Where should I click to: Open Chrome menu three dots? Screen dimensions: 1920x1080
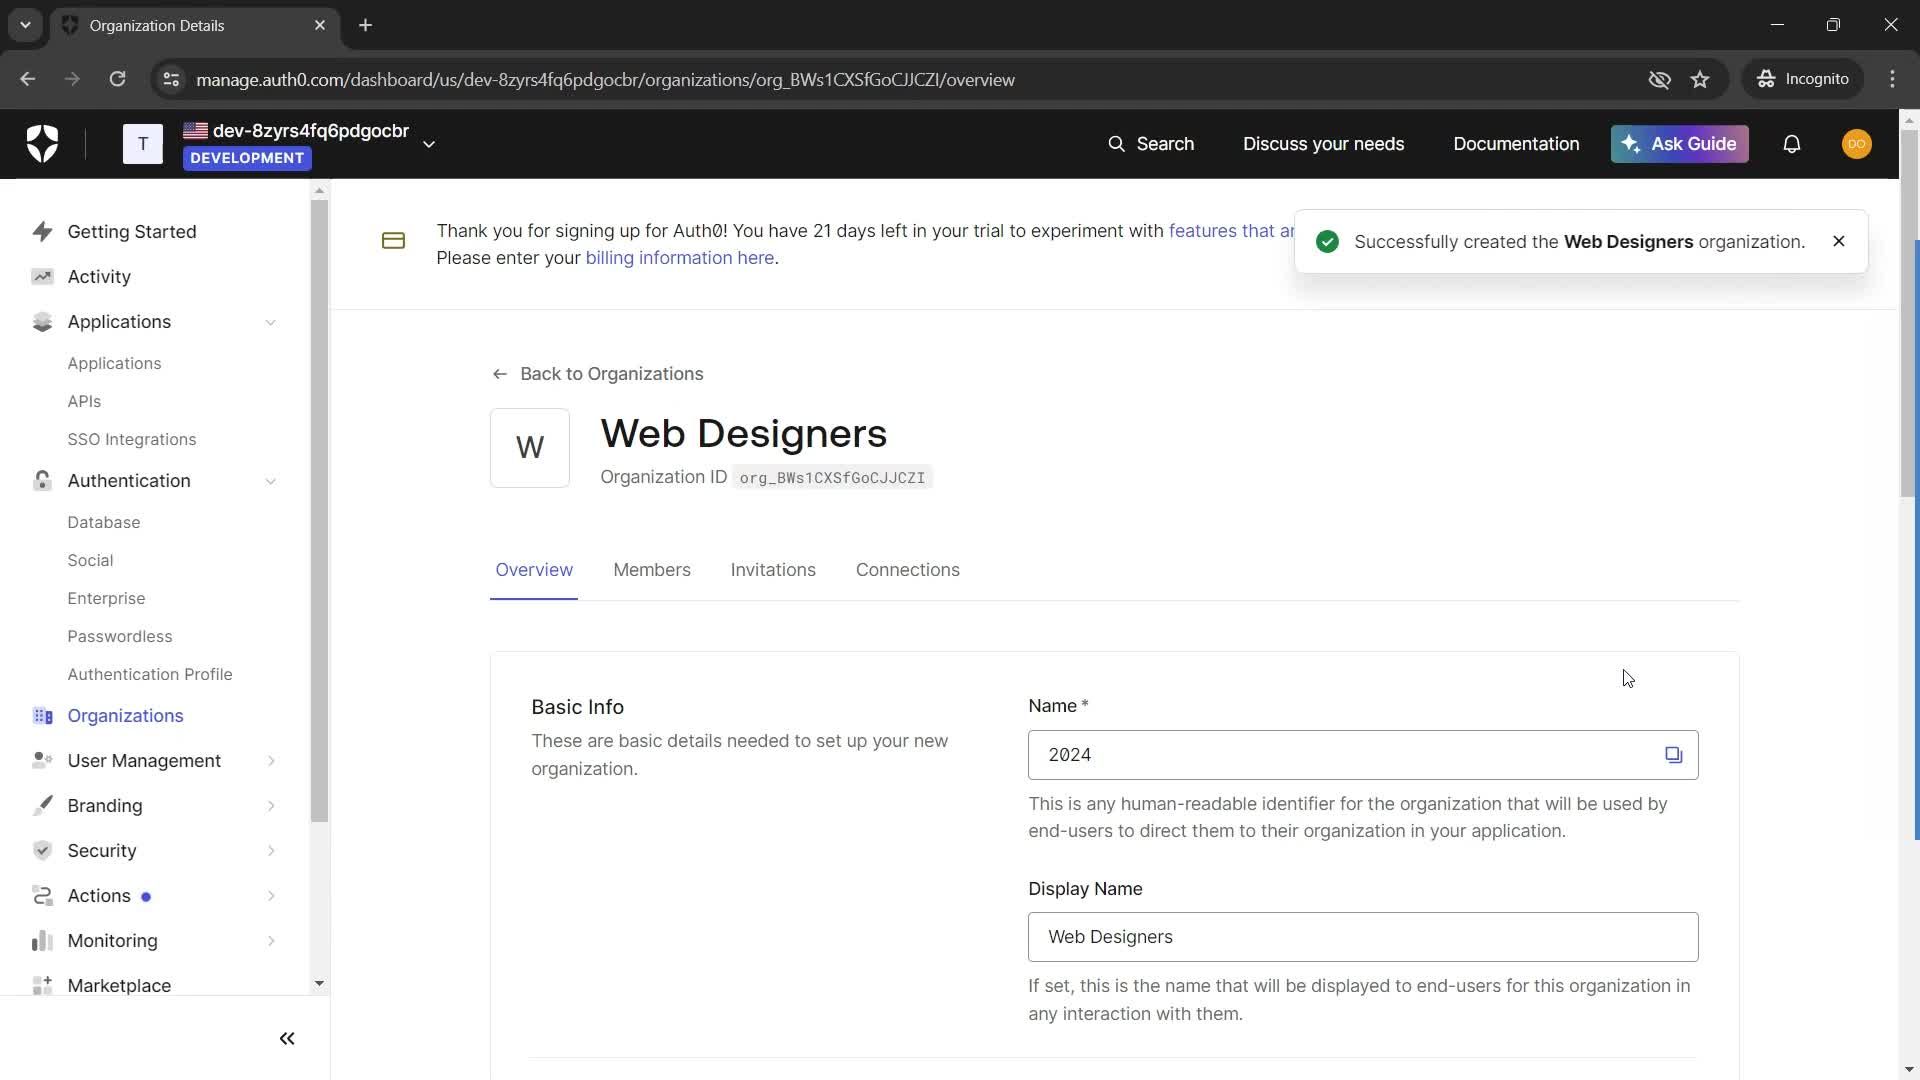pyautogui.click(x=1892, y=79)
